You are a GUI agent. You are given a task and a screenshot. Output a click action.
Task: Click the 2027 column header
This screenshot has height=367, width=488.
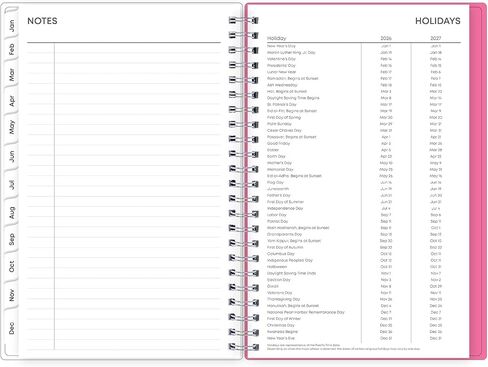pyautogui.click(x=436, y=38)
